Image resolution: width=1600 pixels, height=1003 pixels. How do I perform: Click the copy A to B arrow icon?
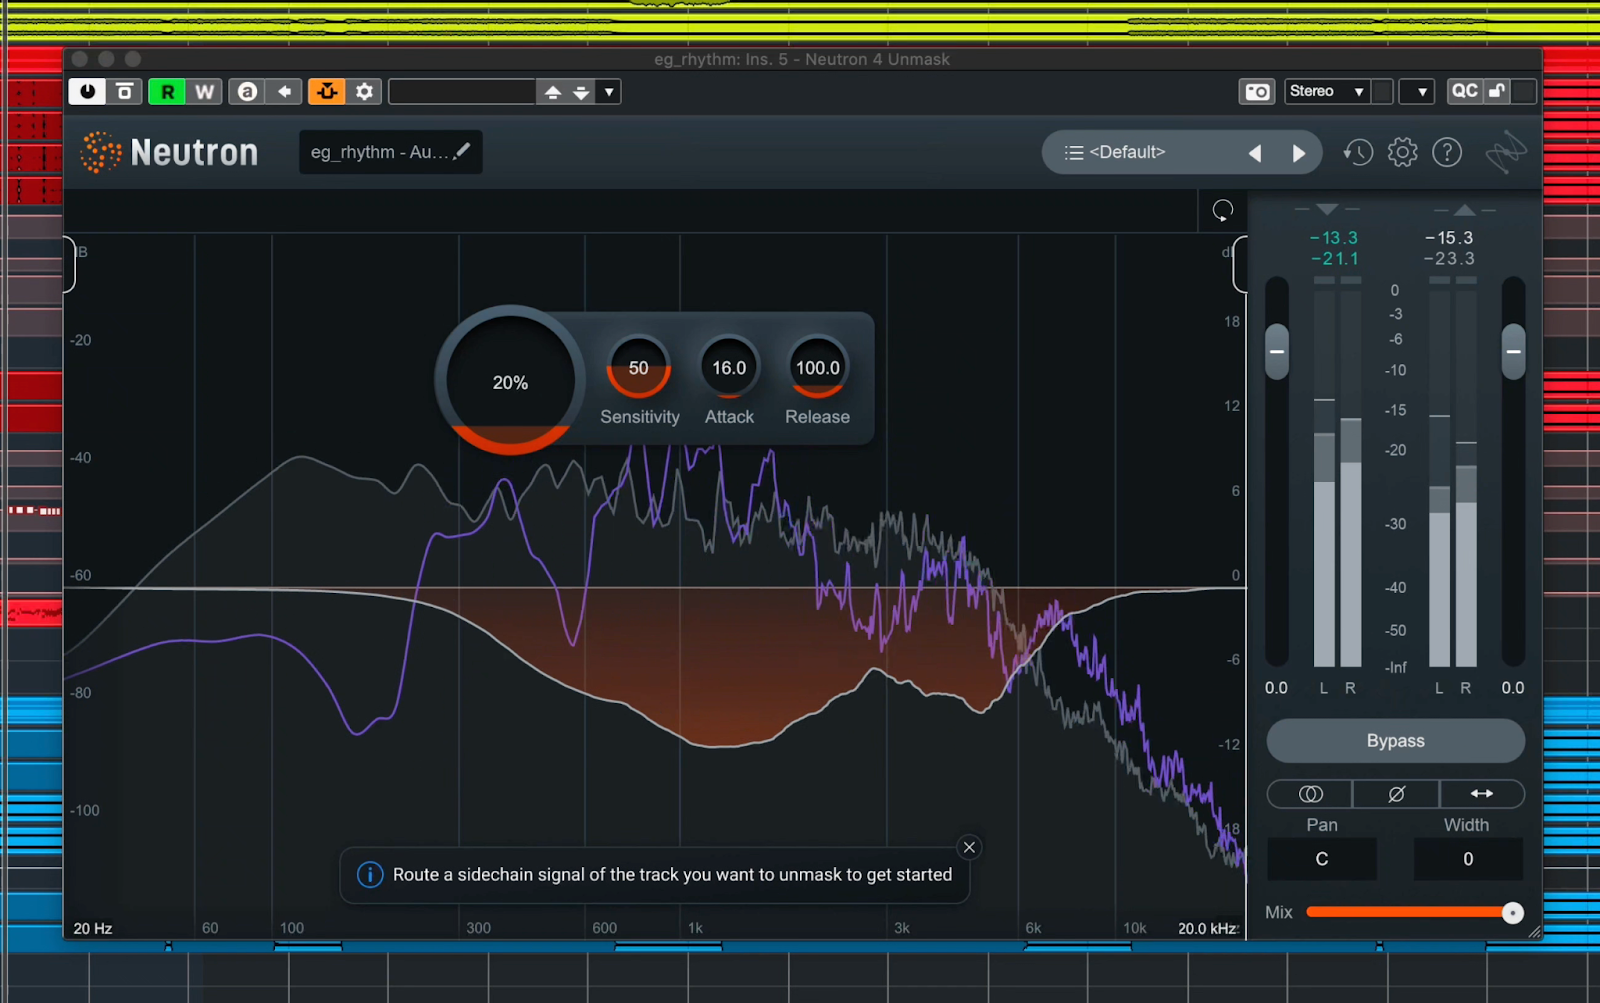click(x=285, y=92)
